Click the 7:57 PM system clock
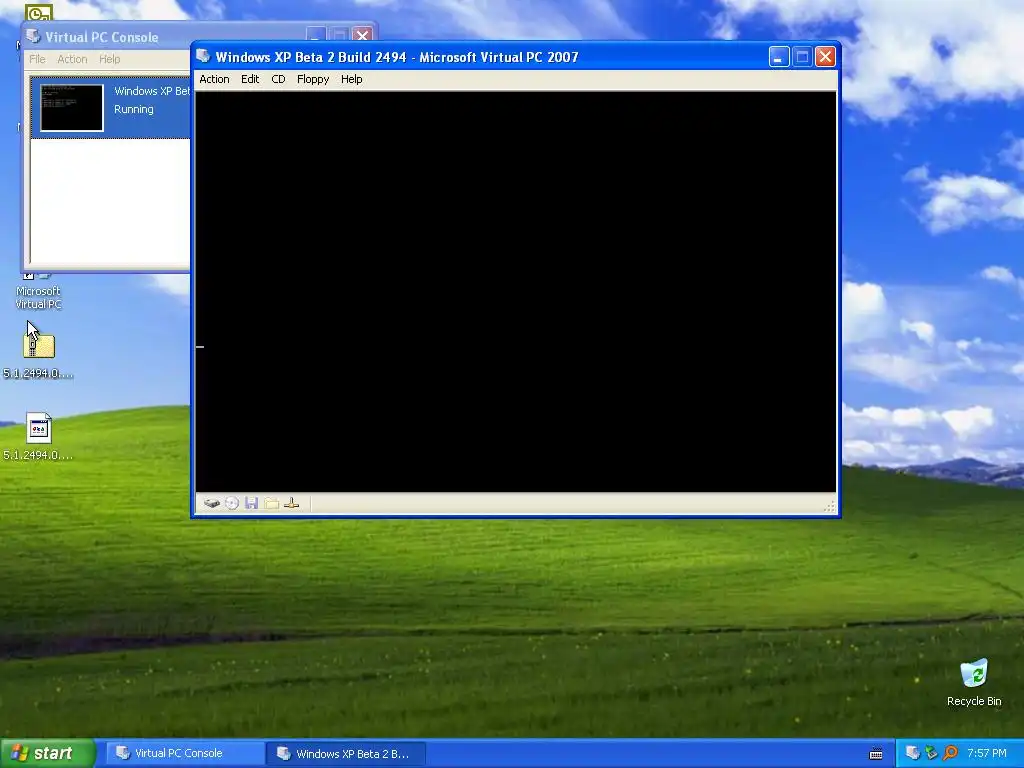The height and width of the screenshot is (768, 1024). pos(987,753)
